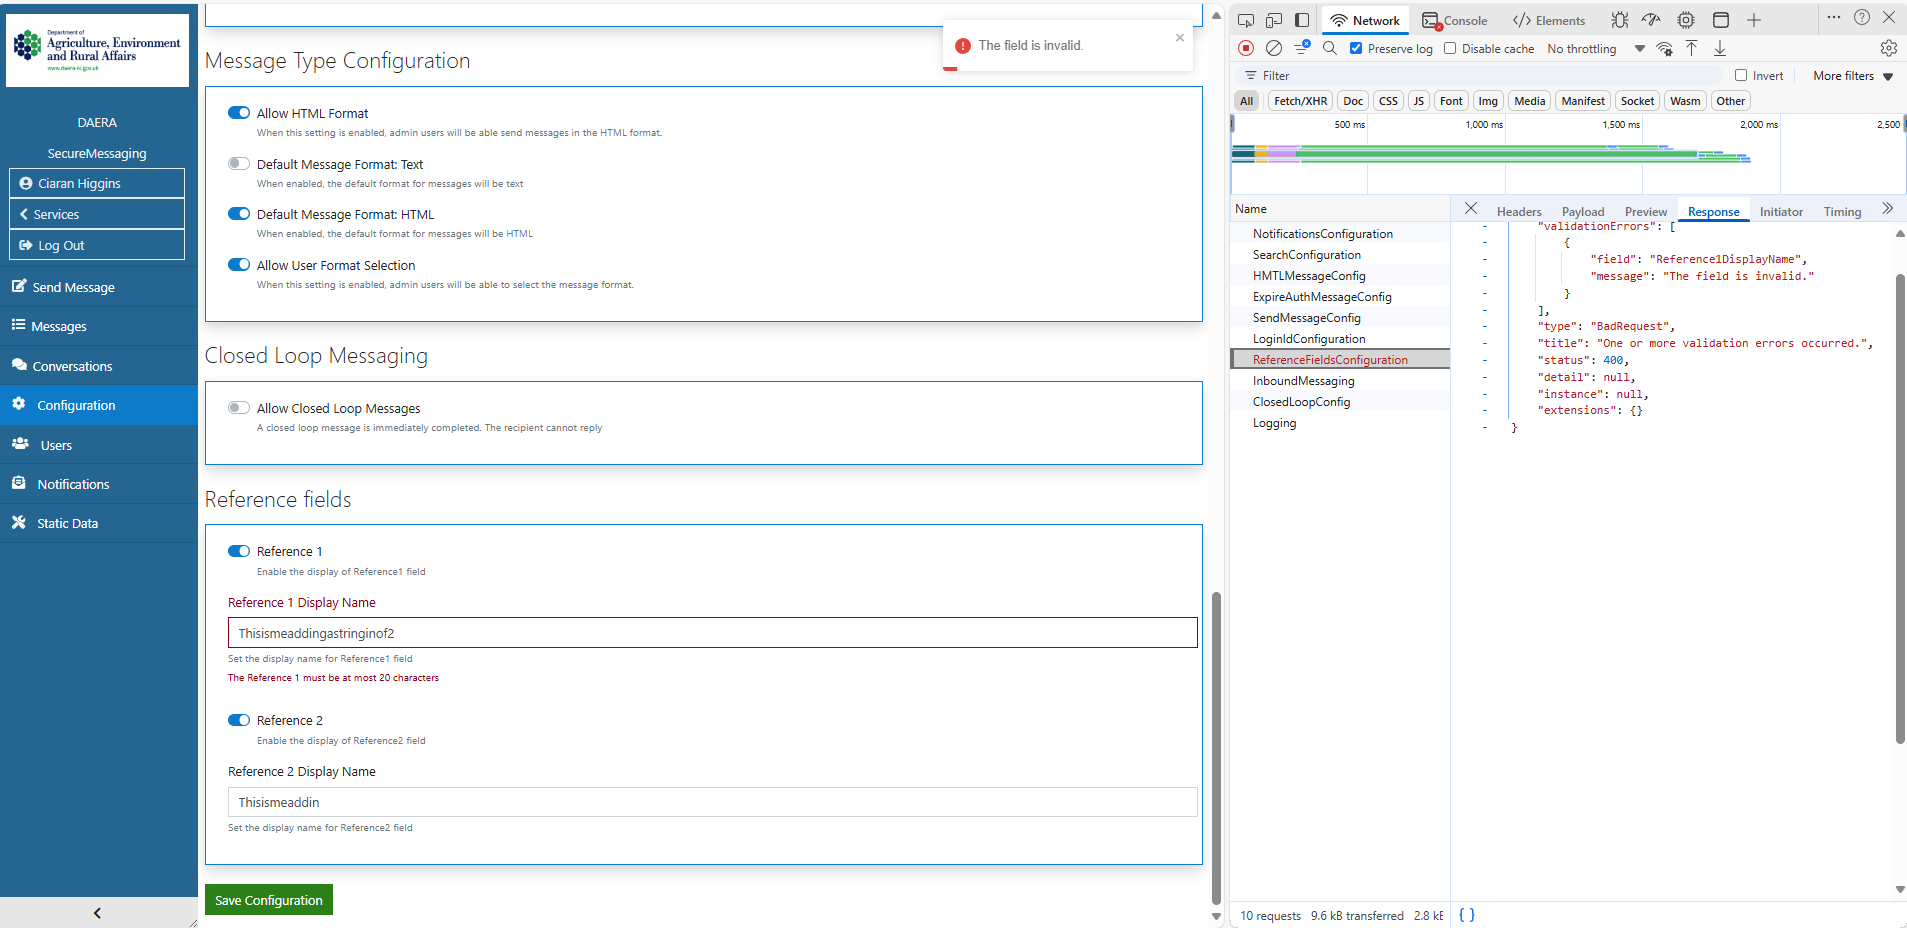Click the import HAR upload arrow

coord(1691,48)
